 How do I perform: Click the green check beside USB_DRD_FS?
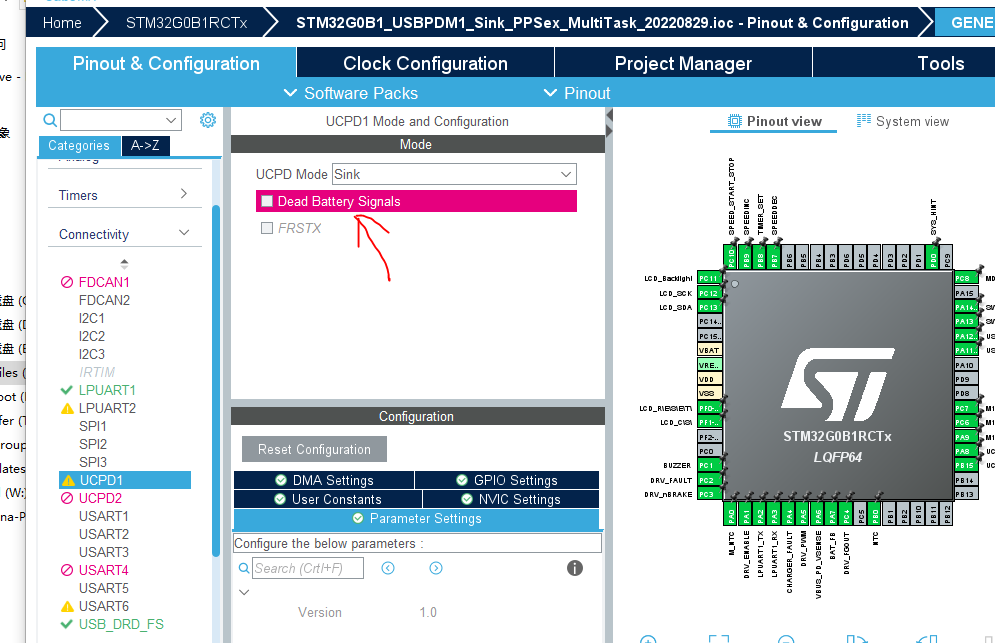66,625
